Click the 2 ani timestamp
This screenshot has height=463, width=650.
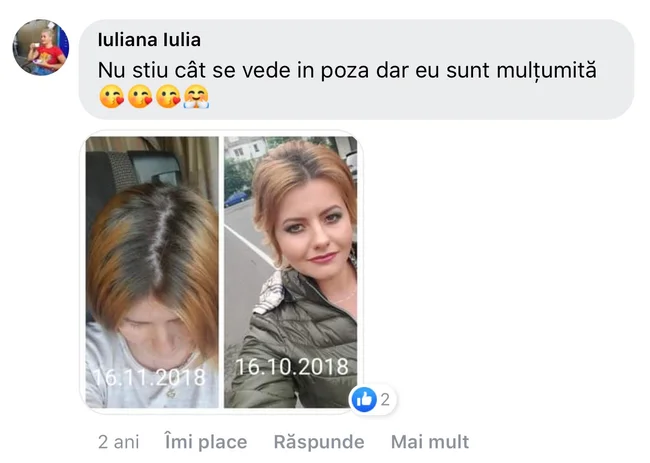click(x=119, y=442)
